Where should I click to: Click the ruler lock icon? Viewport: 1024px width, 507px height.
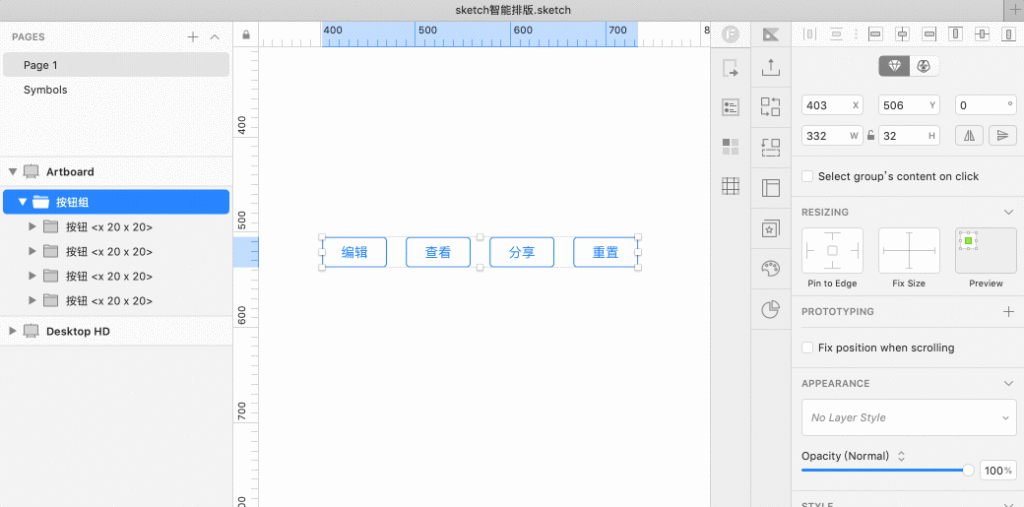pos(246,35)
